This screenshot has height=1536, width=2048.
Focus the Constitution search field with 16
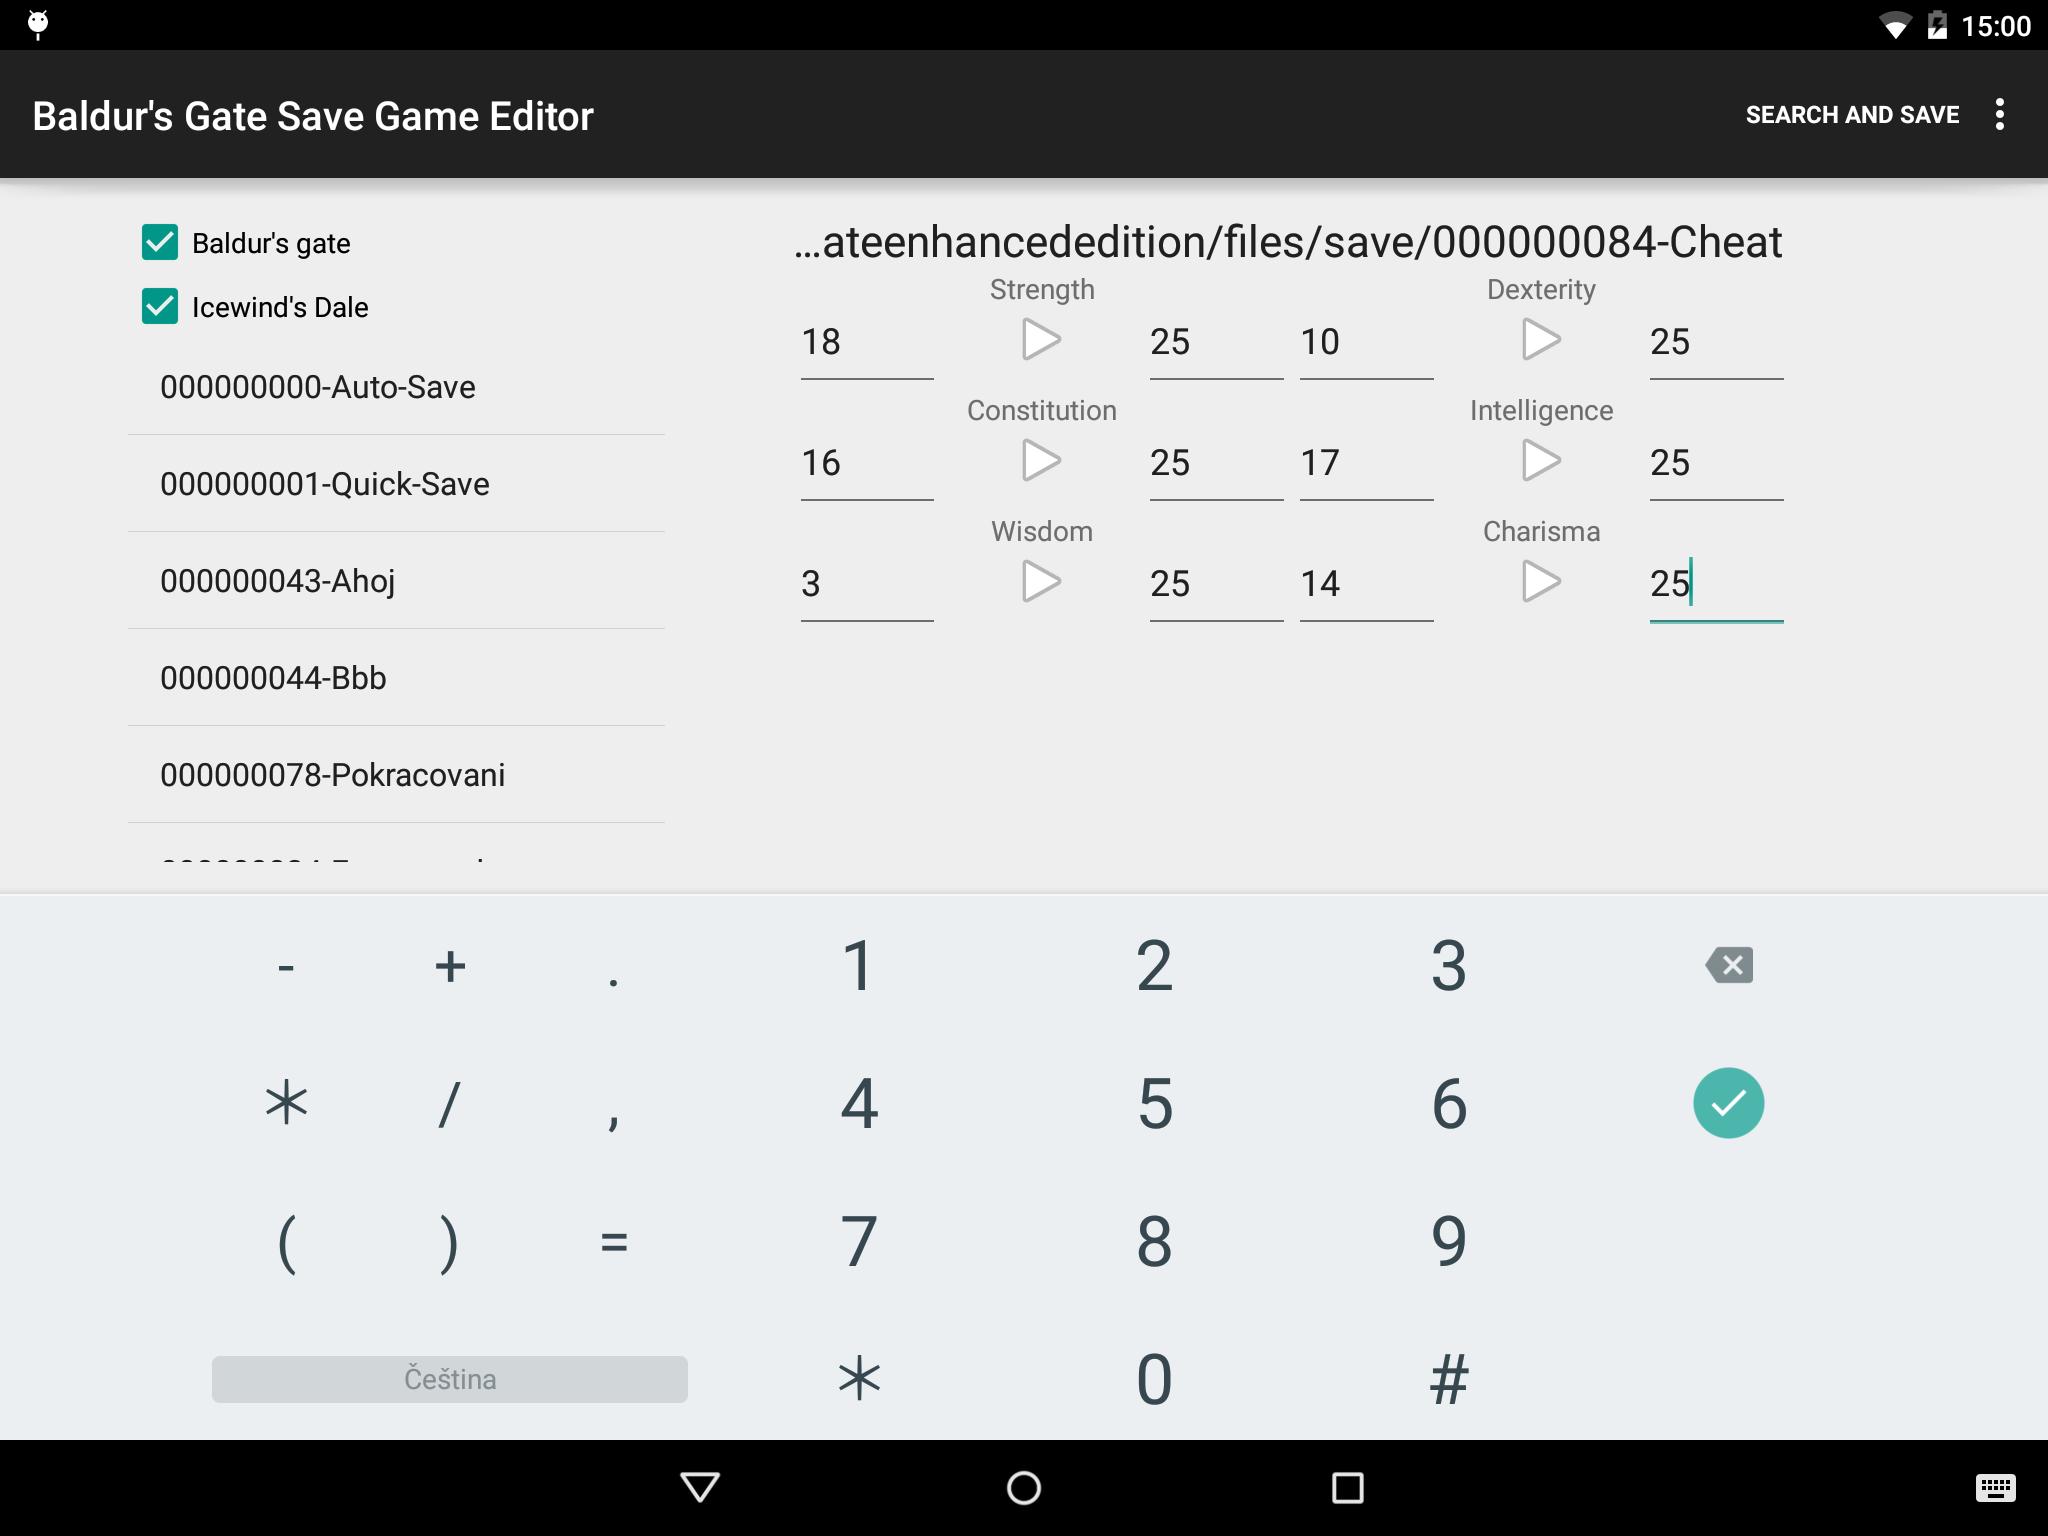867,464
